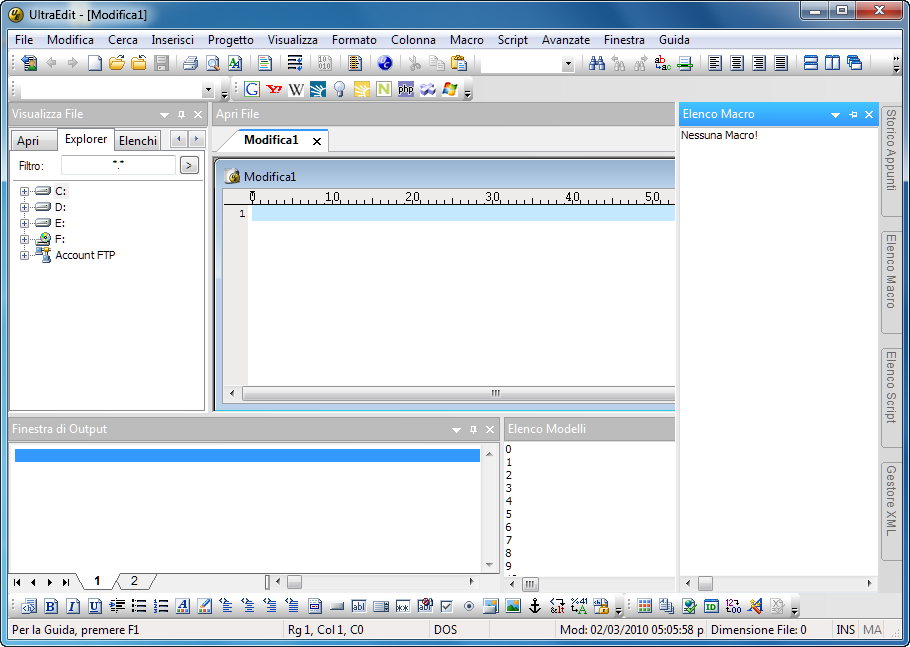Close the Finestra di Output panel

[490, 430]
